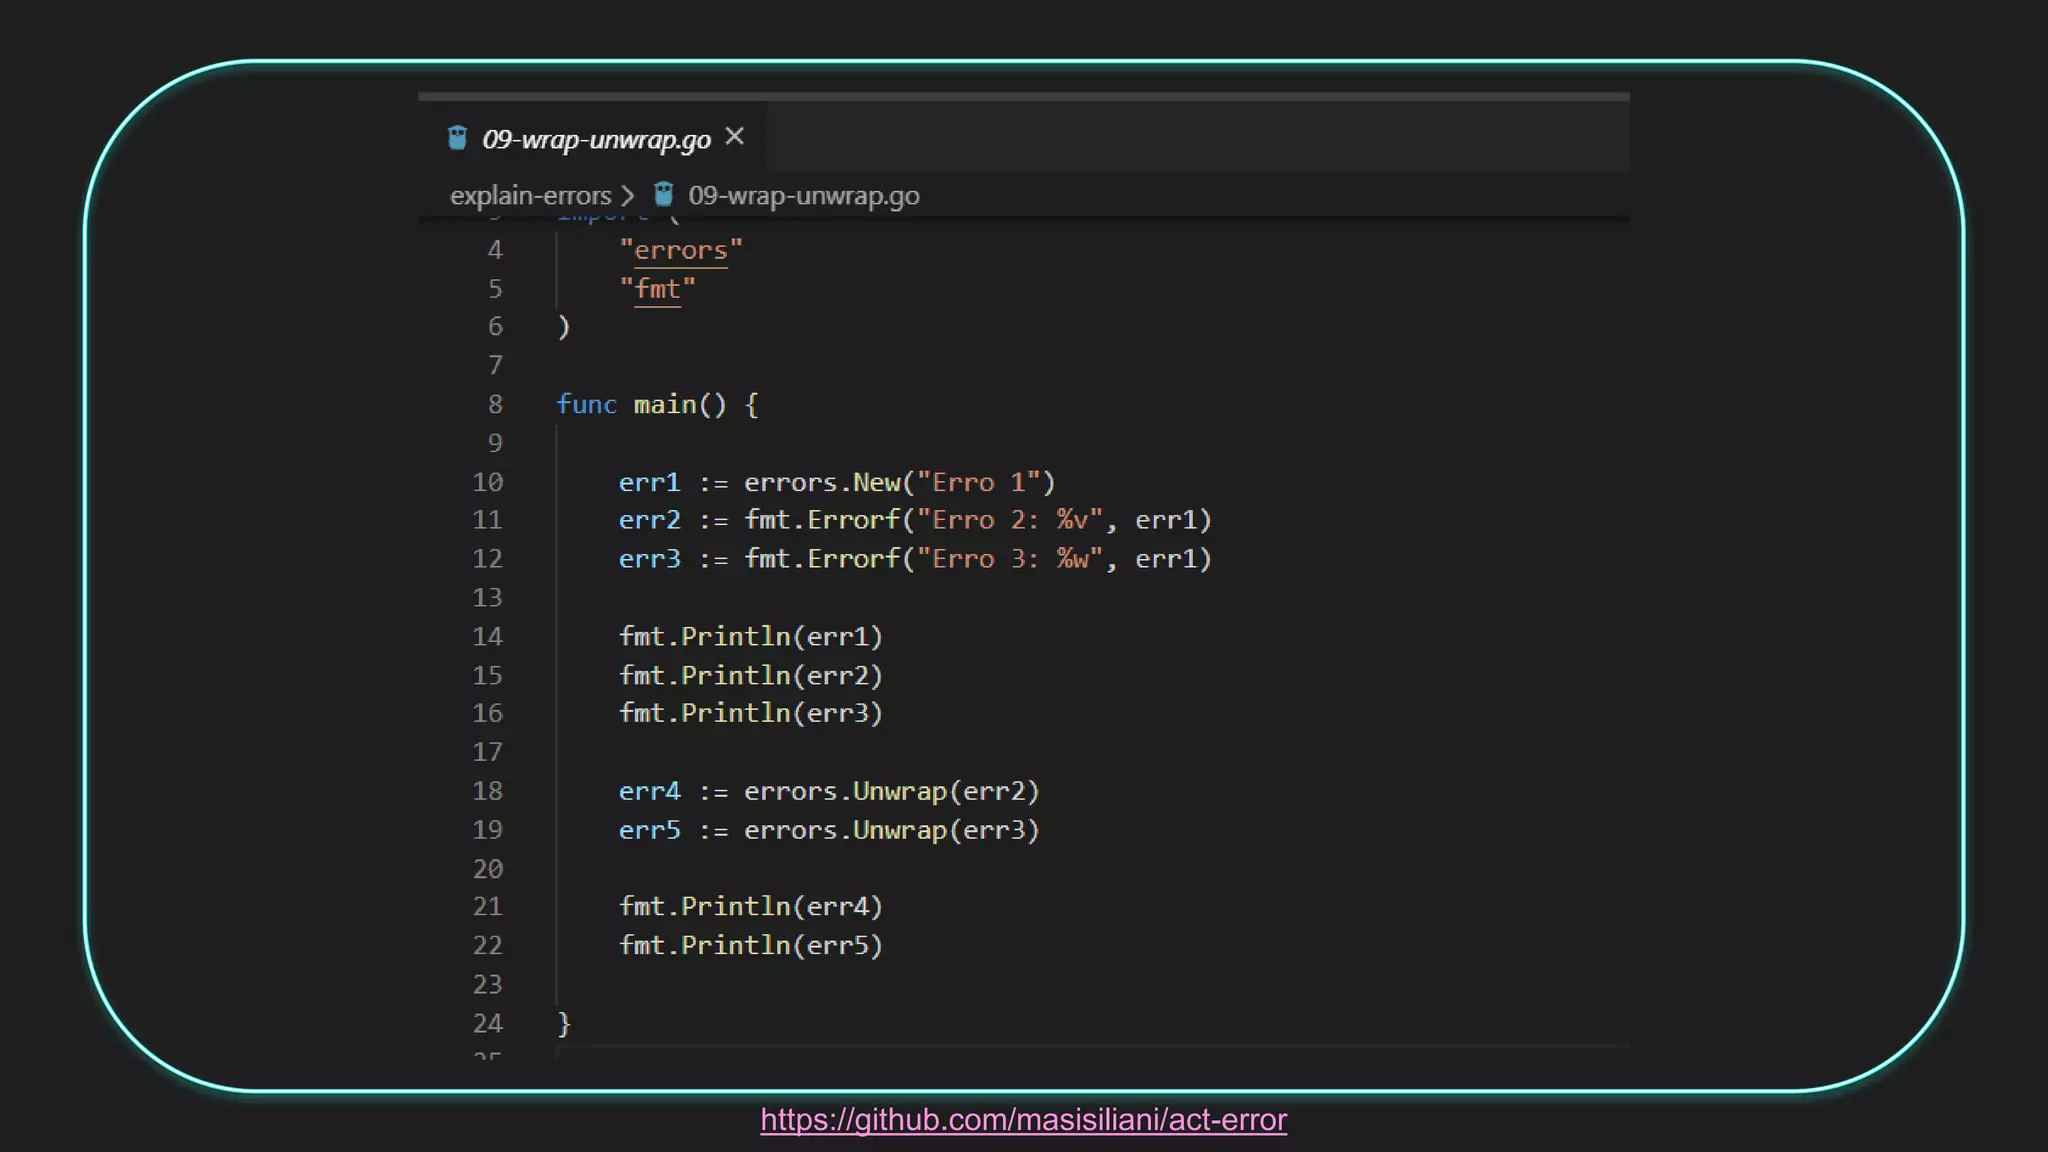This screenshot has width=2048, height=1152.
Task: Open explain-errors folder in breadcrumb
Action: [x=530, y=196]
